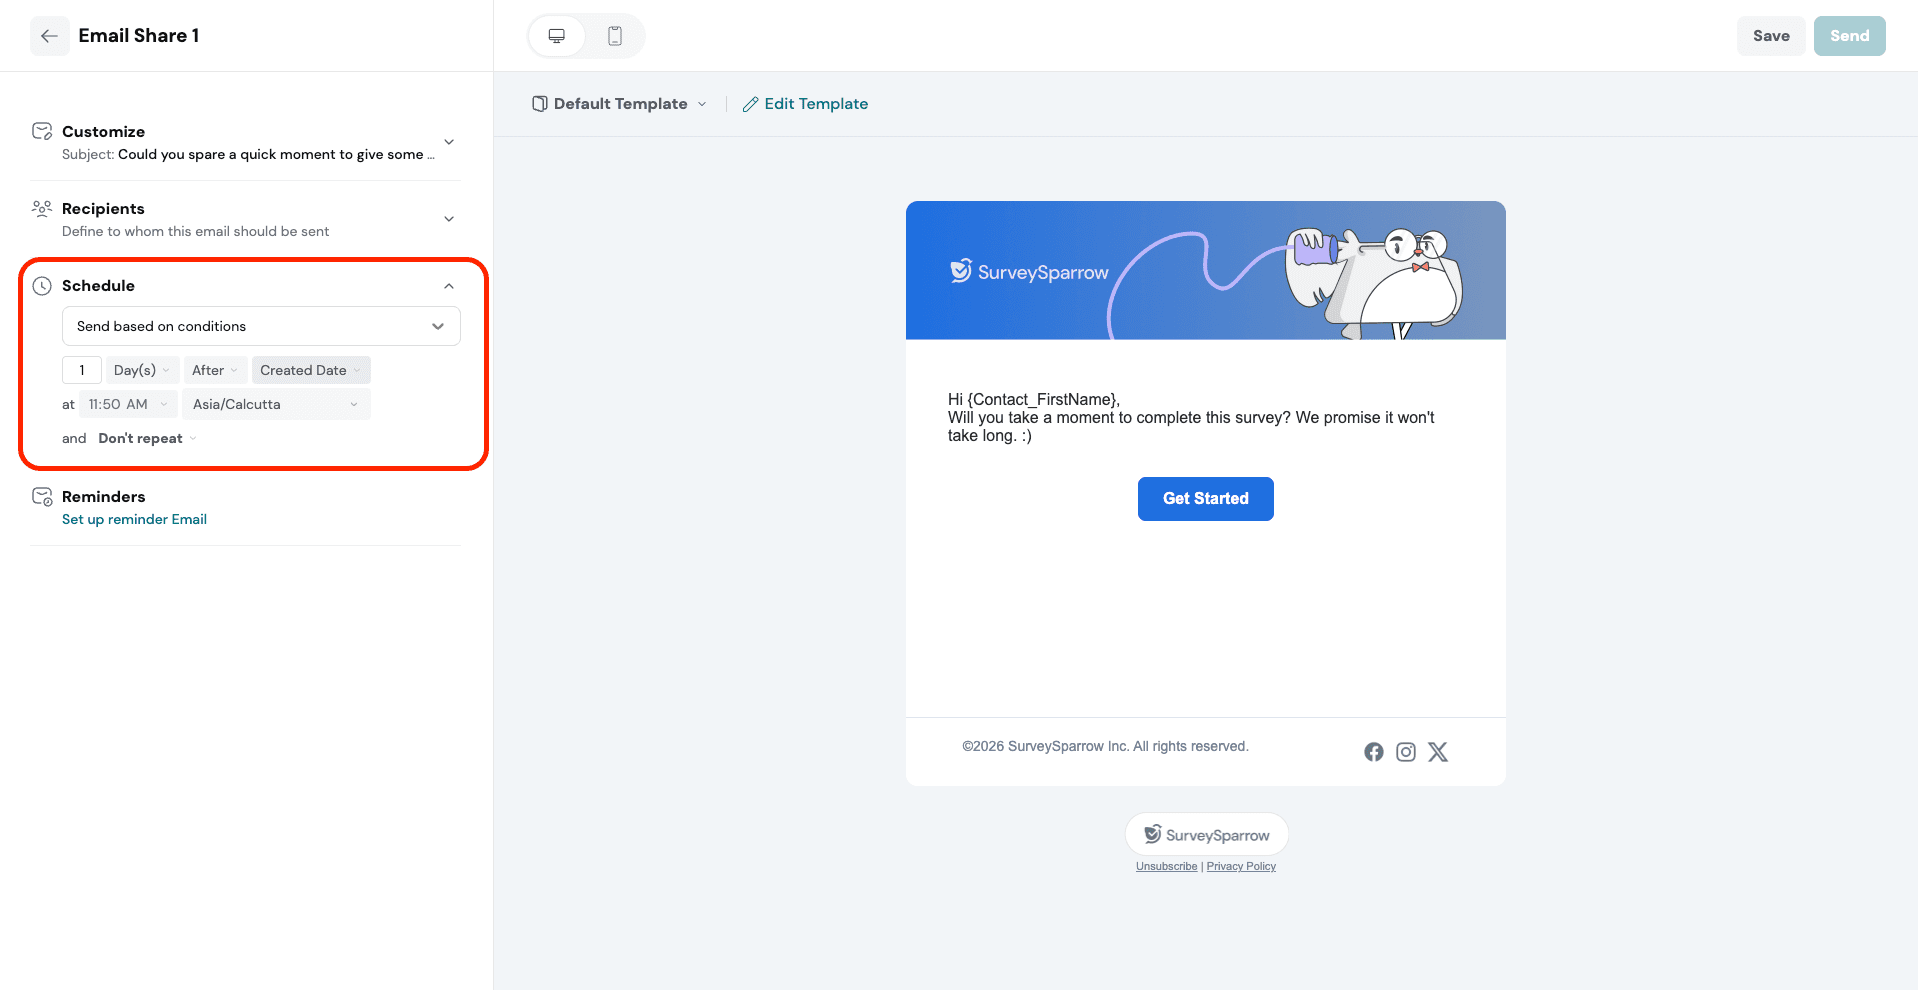Screen dimensions: 1918x990
Task: Open the Default Template dropdown
Action: [x=620, y=104]
